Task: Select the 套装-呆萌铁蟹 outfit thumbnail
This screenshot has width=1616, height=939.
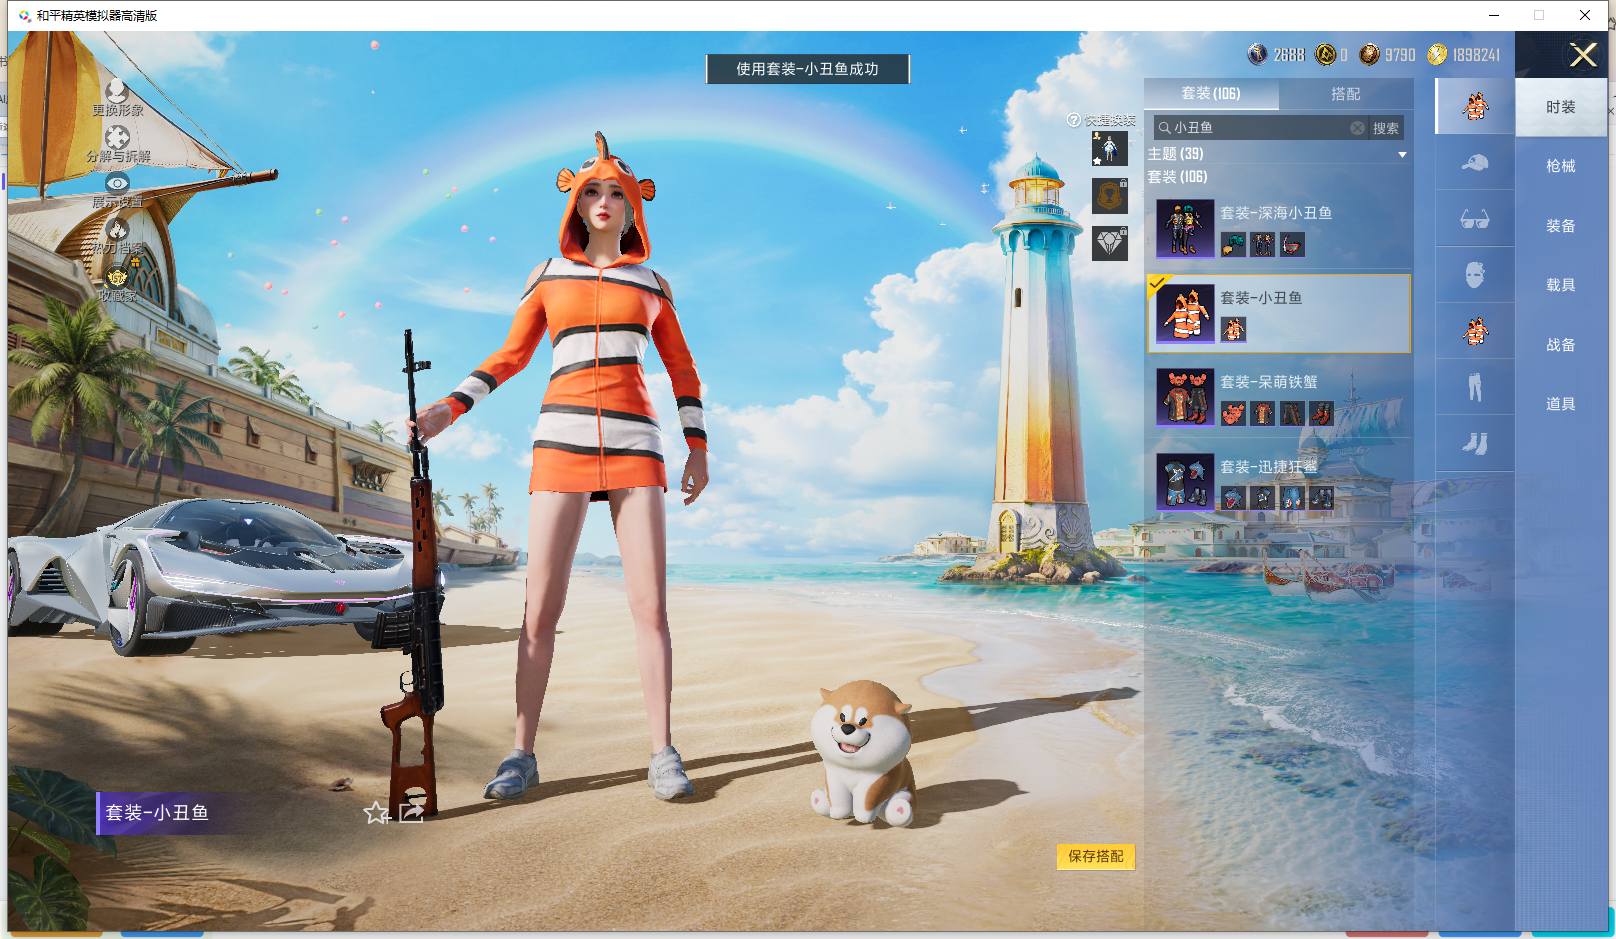Action: [x=1185, y=398]
